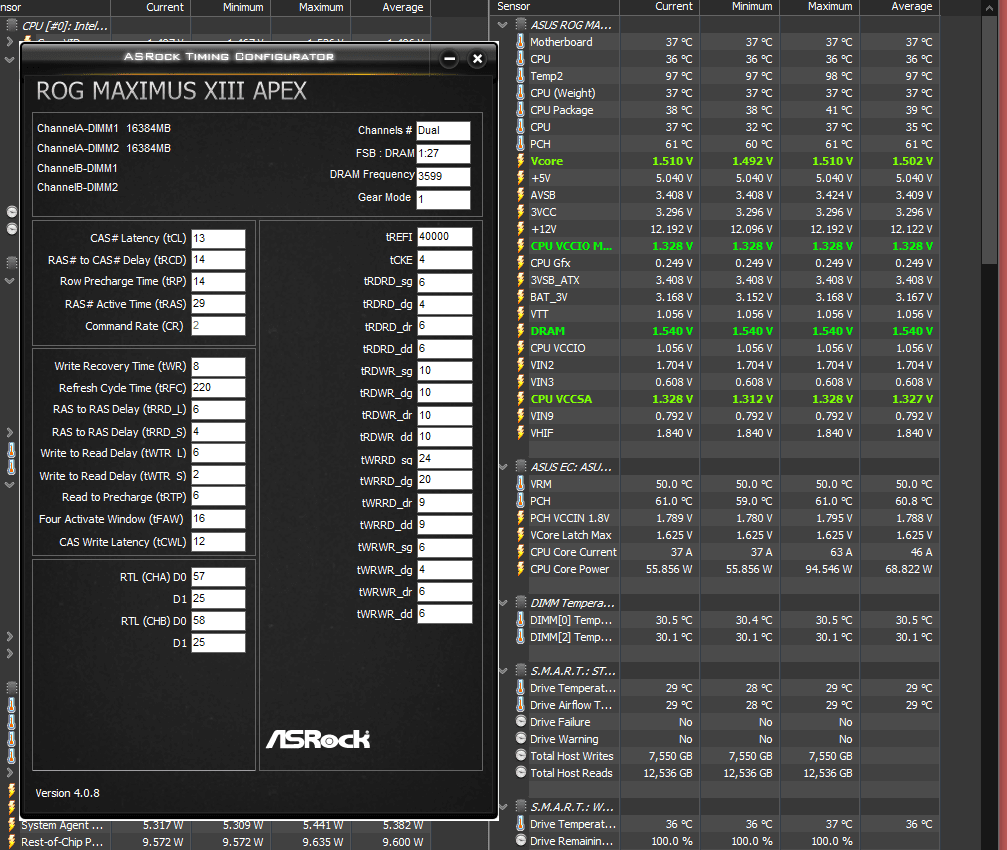Image resolution: width=1007 pixels, height=850 pixels.
Task: Click the scrollbar up arrow in sensor list
Action: pos(989,8)
